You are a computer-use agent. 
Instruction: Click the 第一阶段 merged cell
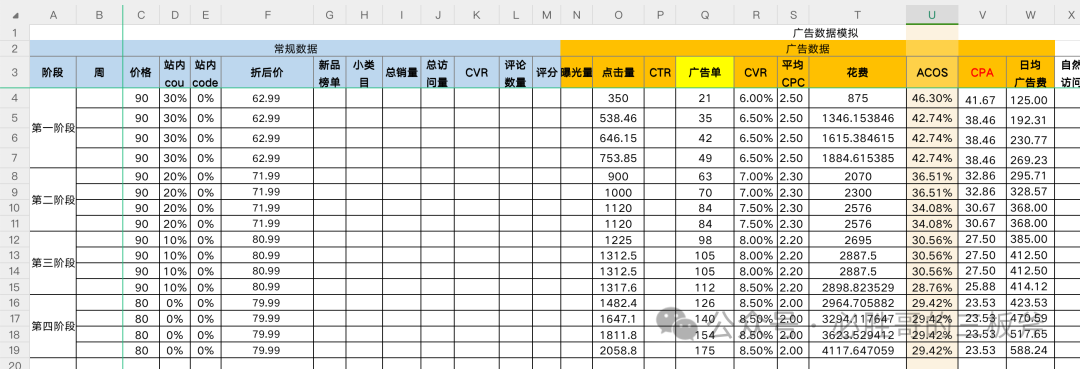[53, 128]
